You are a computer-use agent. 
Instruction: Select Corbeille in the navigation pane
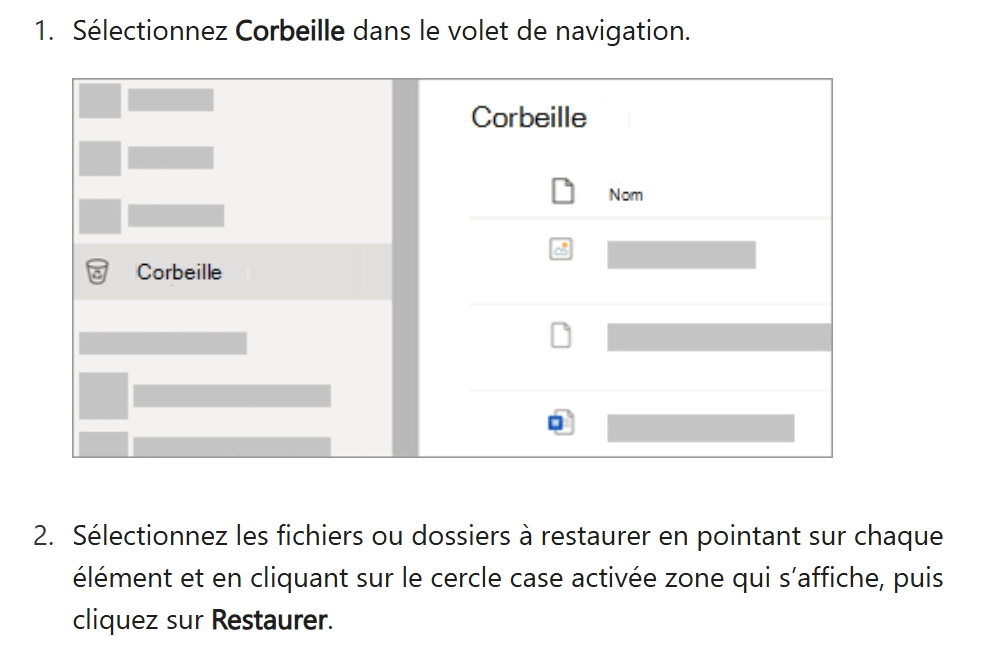[232, 272]
